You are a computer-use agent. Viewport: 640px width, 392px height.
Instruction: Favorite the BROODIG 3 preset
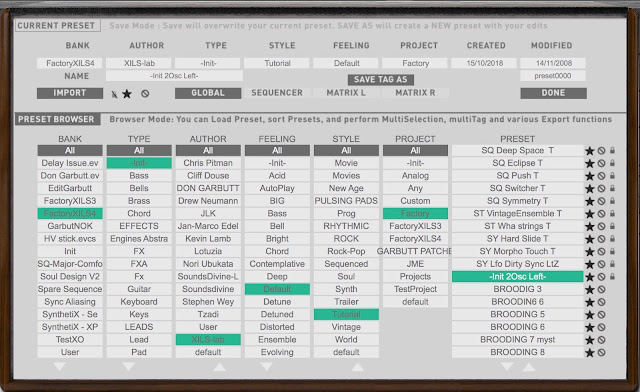(x=589, y=290)
